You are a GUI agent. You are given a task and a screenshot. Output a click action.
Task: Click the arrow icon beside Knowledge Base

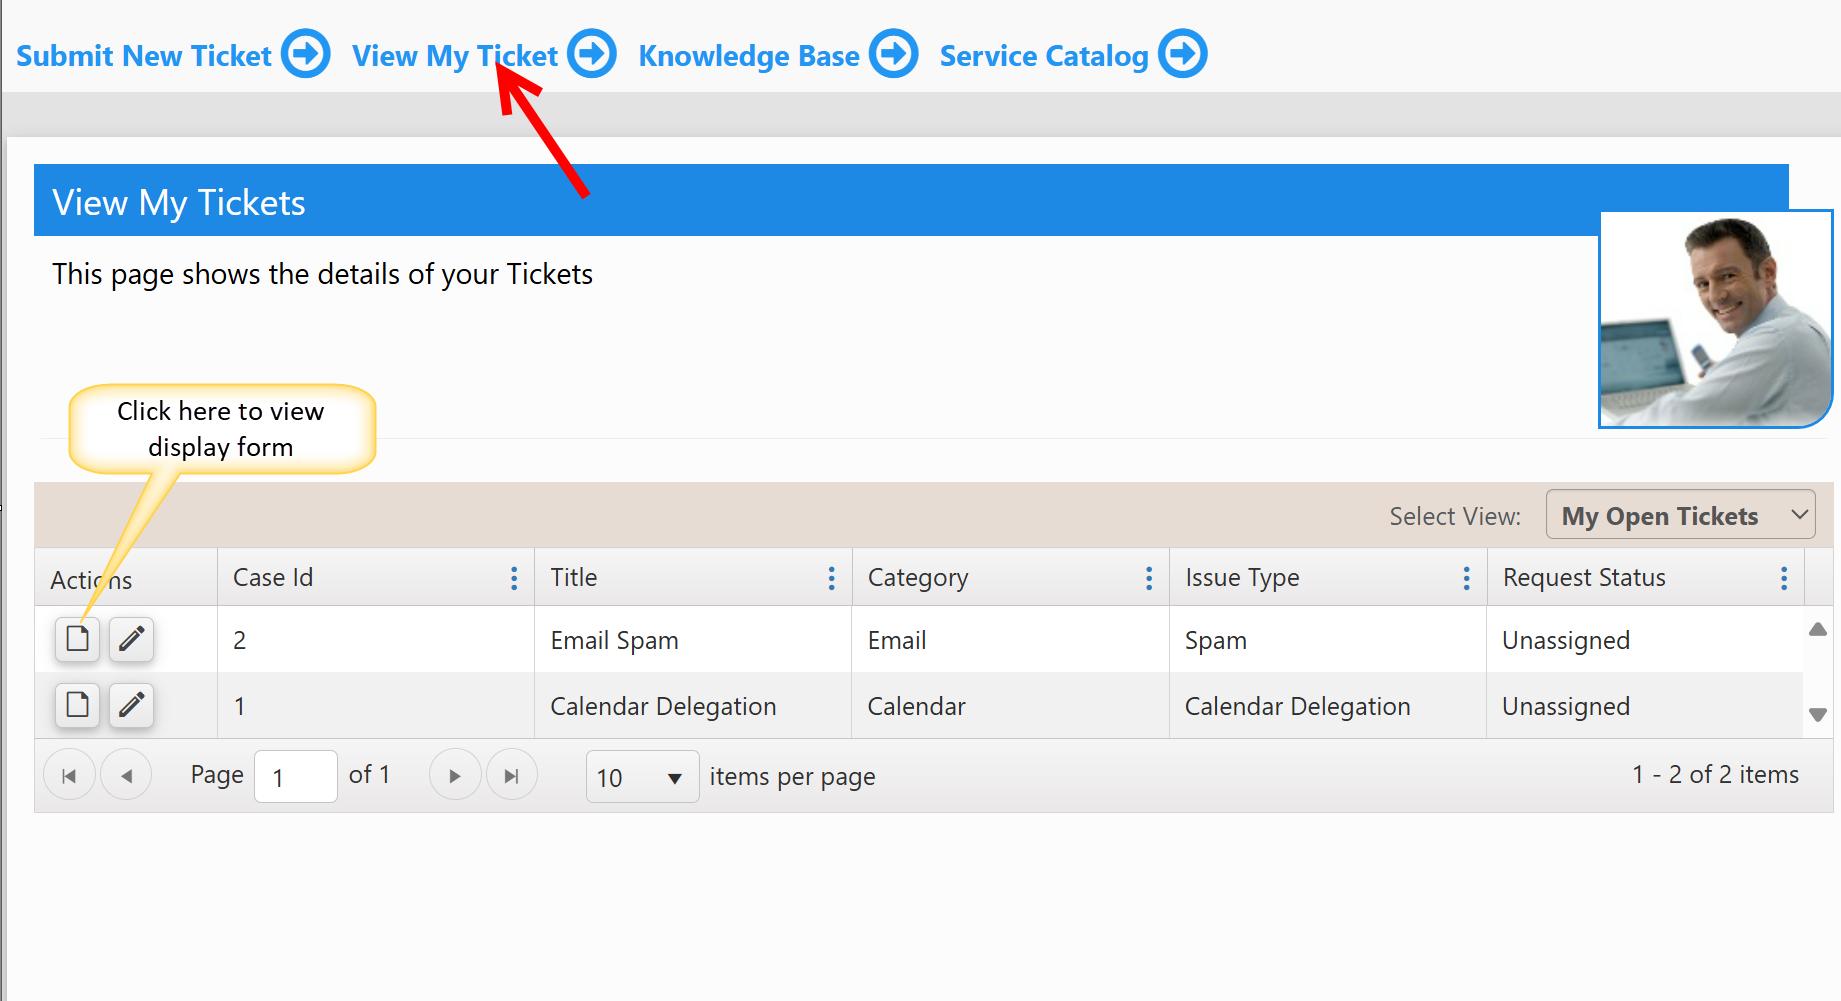point(893,54)
